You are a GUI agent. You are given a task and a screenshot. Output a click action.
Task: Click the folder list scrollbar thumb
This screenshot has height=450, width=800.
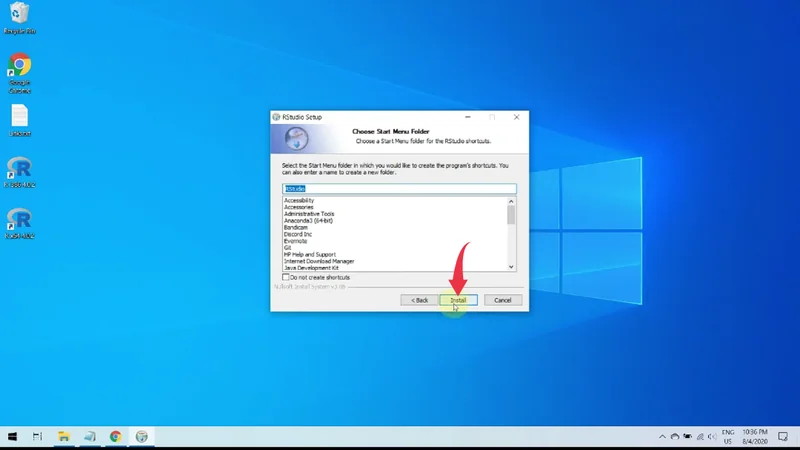click(x=511, y=215)
